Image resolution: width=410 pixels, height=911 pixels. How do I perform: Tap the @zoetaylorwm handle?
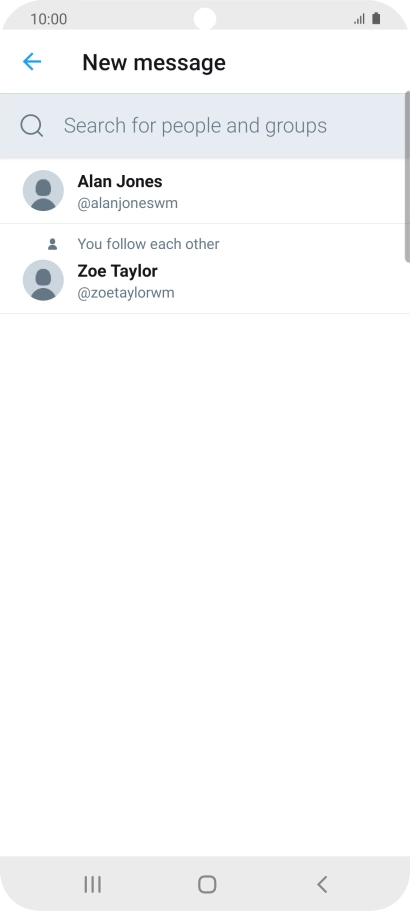click(x=125, y=293)
